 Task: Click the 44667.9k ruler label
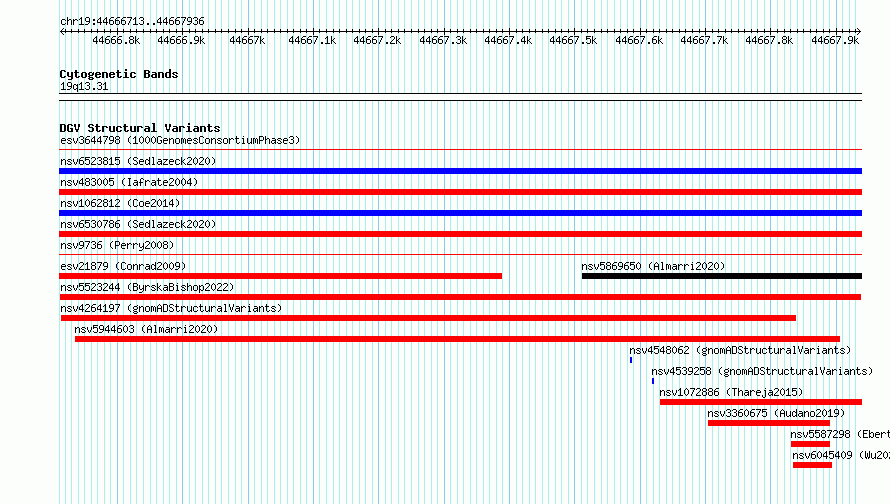click(x=835, y=40)
